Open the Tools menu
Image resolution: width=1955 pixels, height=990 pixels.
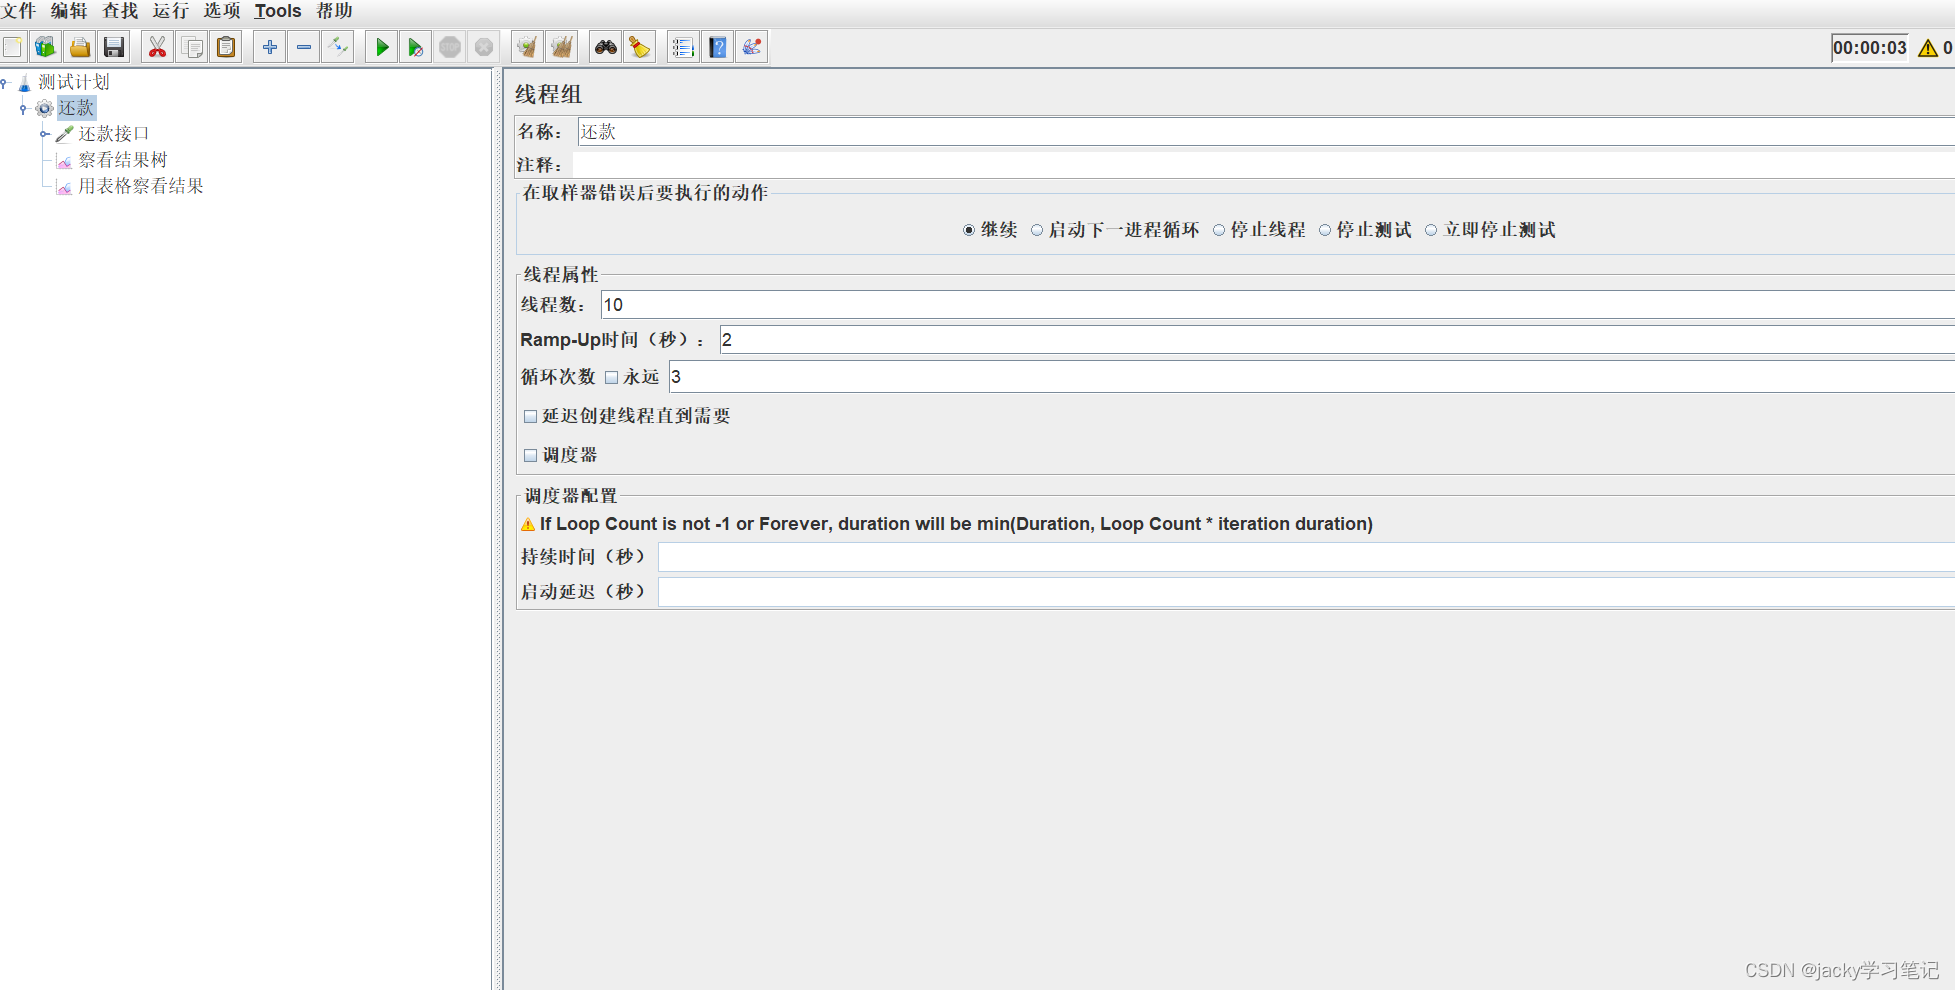pyautogui.click(x=278, y=11)
